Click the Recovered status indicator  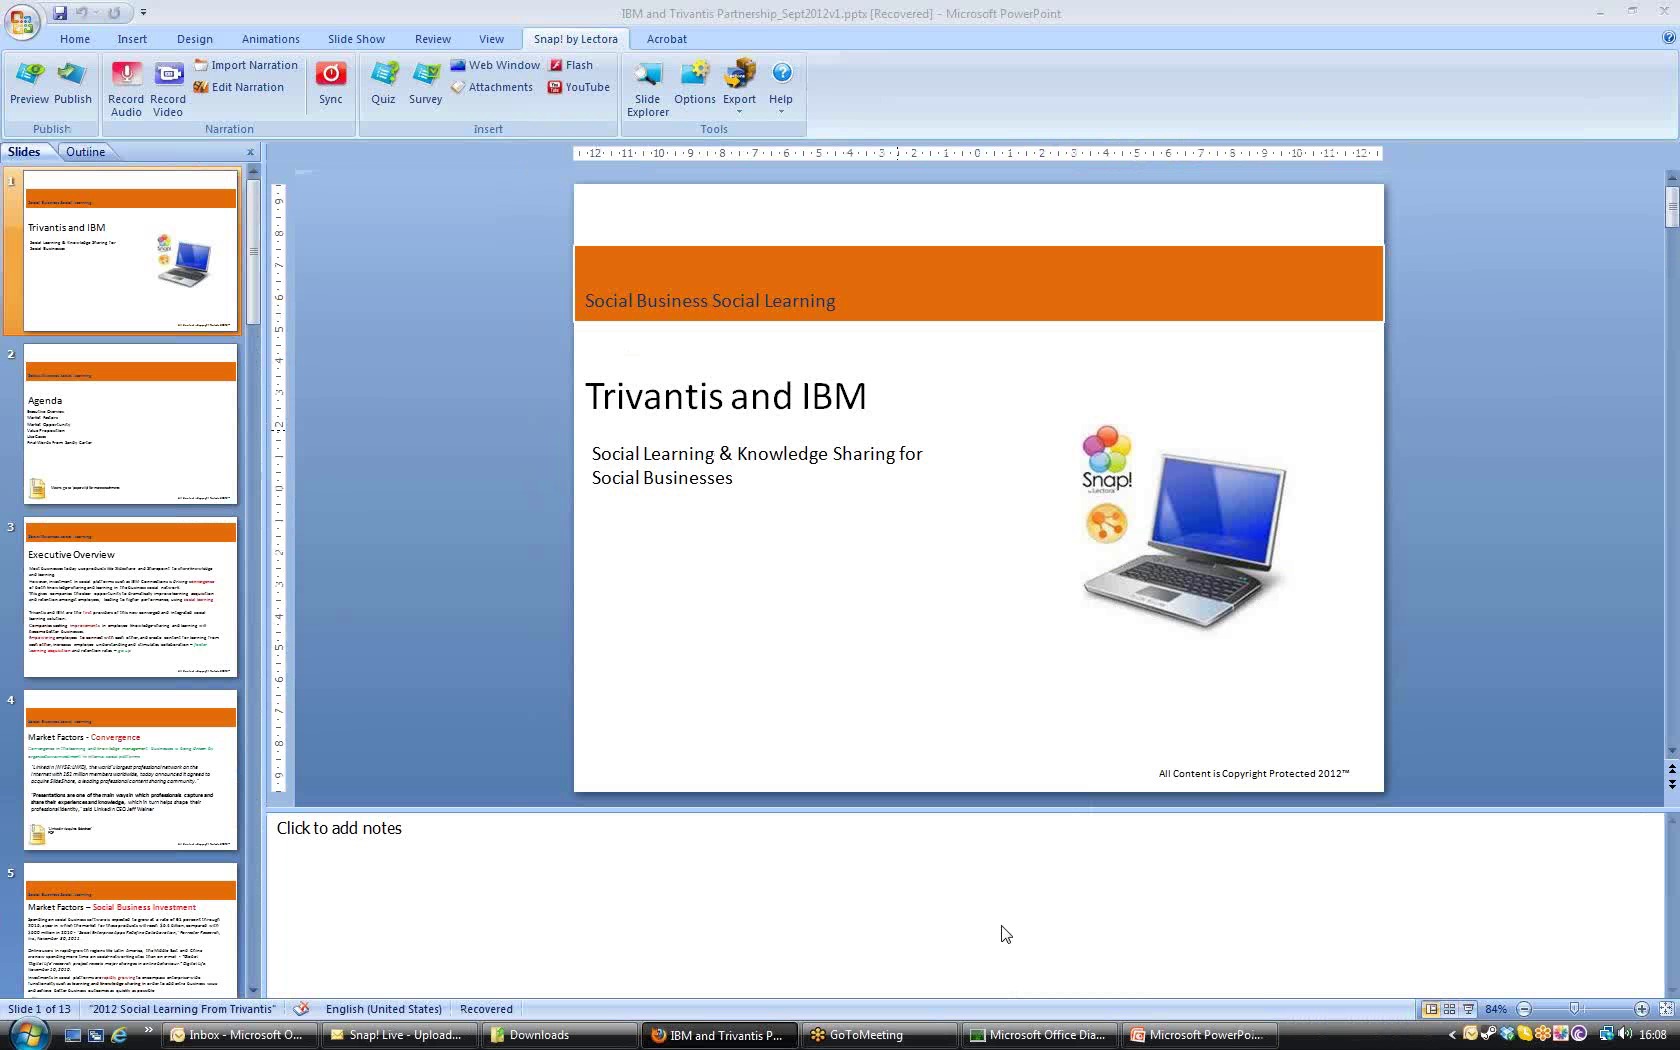click(x=487, y=1009)
